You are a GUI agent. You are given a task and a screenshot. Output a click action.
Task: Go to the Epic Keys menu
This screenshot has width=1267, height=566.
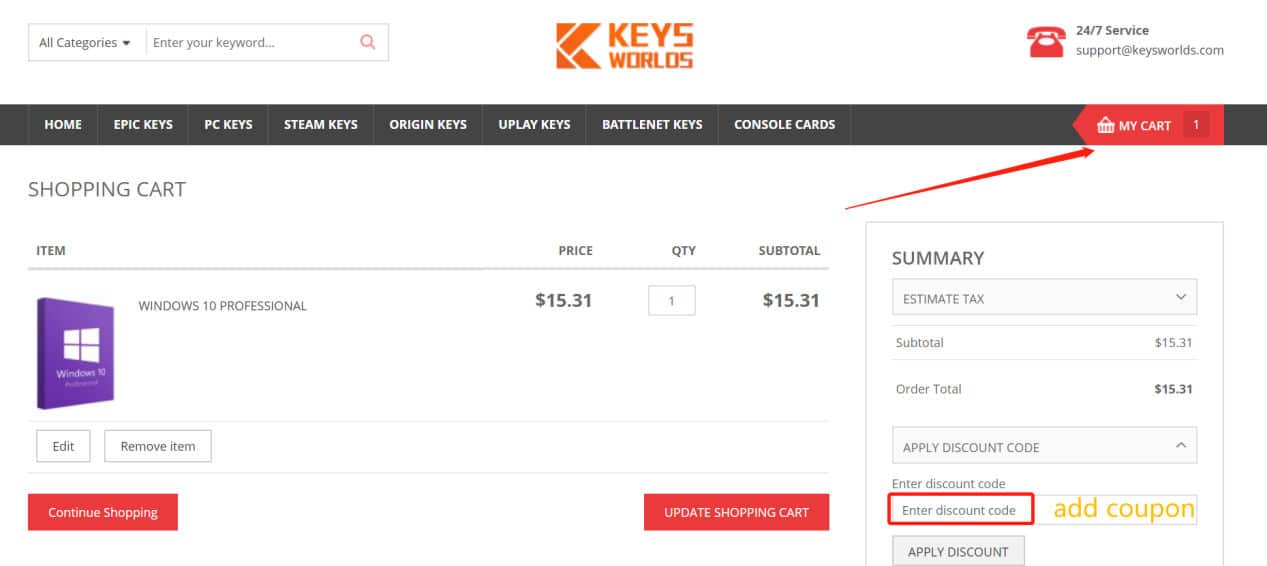pos(143,125)
